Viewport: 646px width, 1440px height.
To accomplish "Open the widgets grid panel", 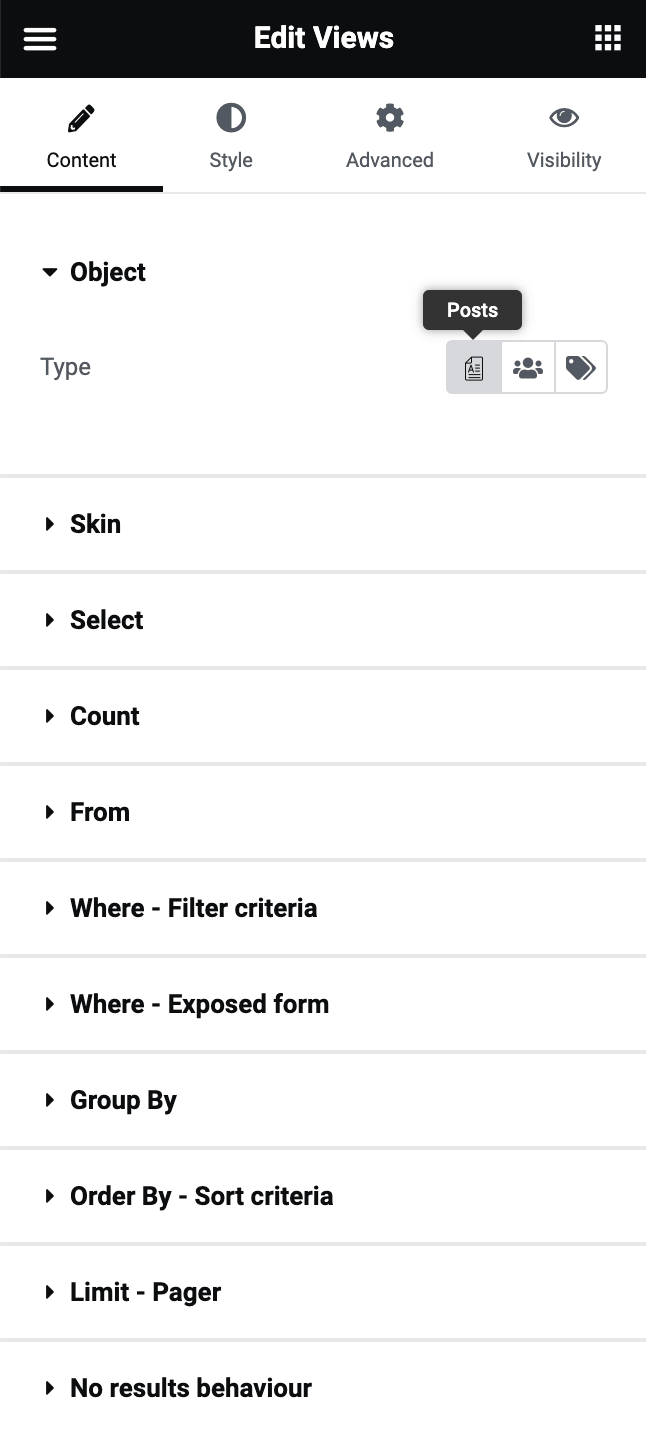I will pos(607,38).
